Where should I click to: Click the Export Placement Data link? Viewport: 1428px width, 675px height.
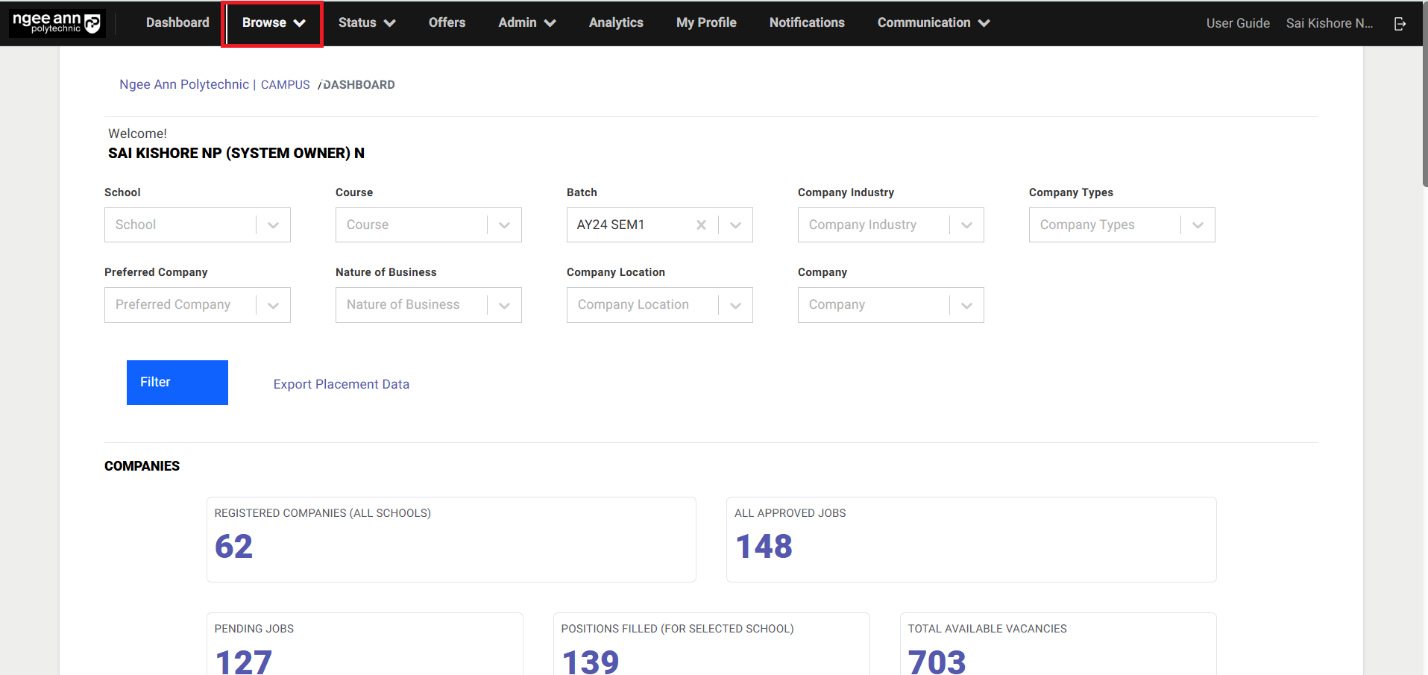tap(341, 384)
